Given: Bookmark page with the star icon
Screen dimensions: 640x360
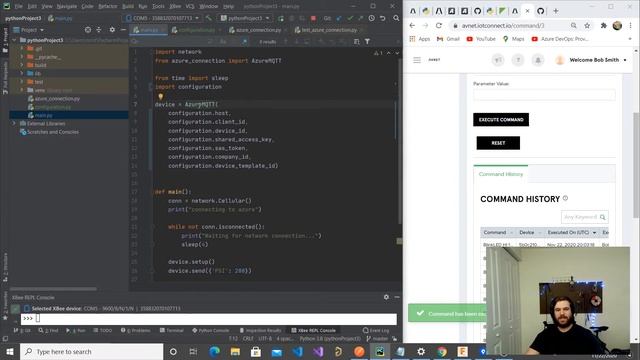Looking at the screenshot, I should click(587, 25).
